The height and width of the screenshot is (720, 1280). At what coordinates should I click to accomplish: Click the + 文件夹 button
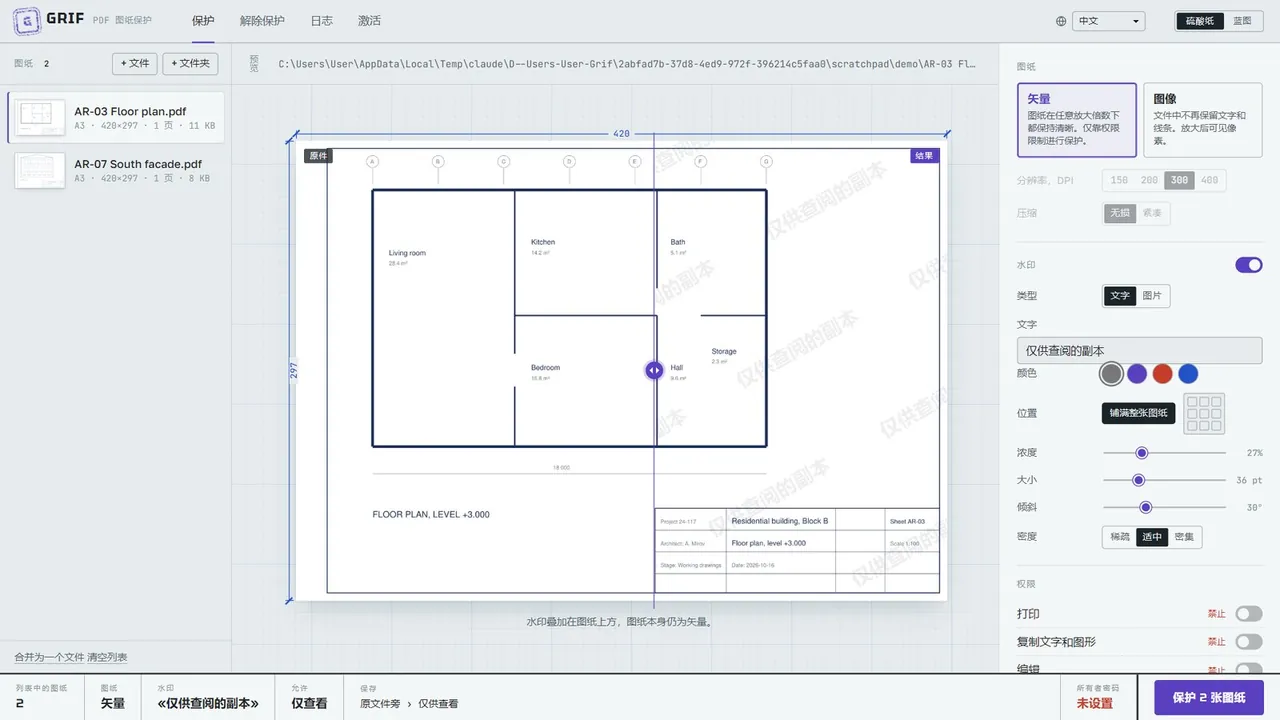(190, 63)
